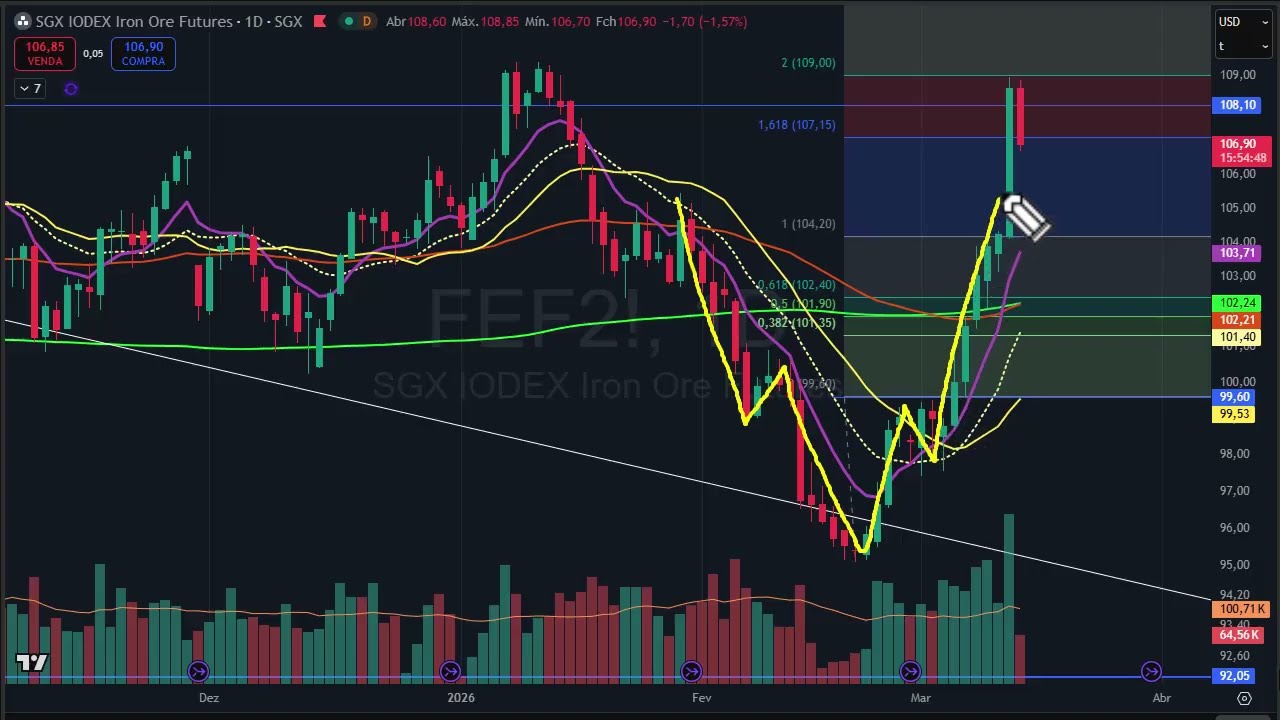
Task: Click the rollover marker icon near Fev
Action: coord(690,671)
